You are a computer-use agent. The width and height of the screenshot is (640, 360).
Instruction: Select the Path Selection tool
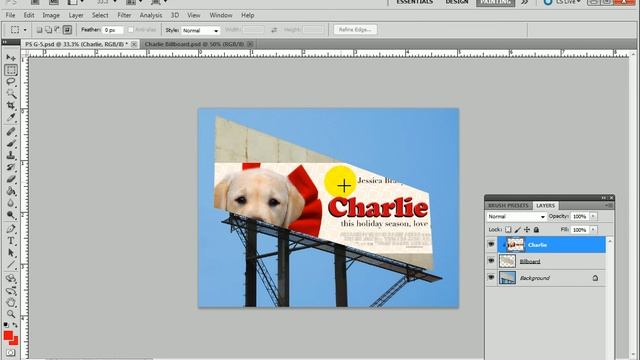11,253
